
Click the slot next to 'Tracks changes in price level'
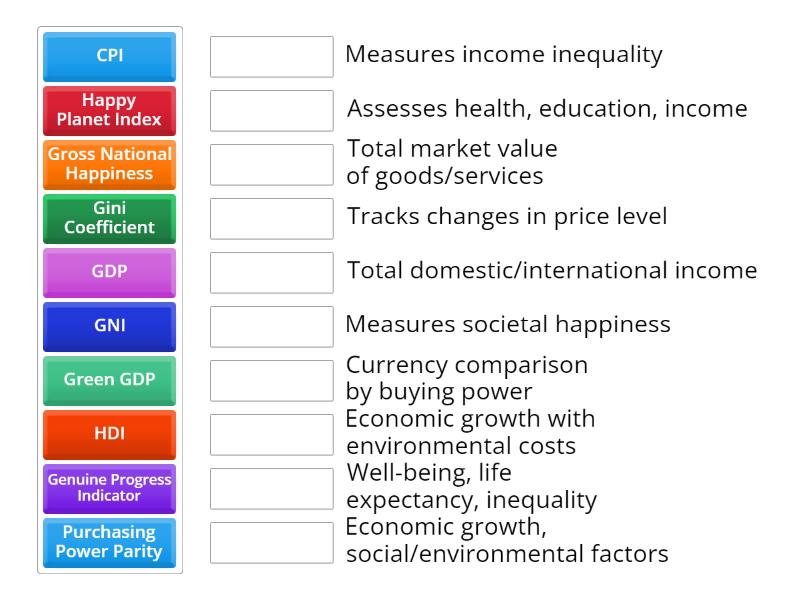(271, 219)
